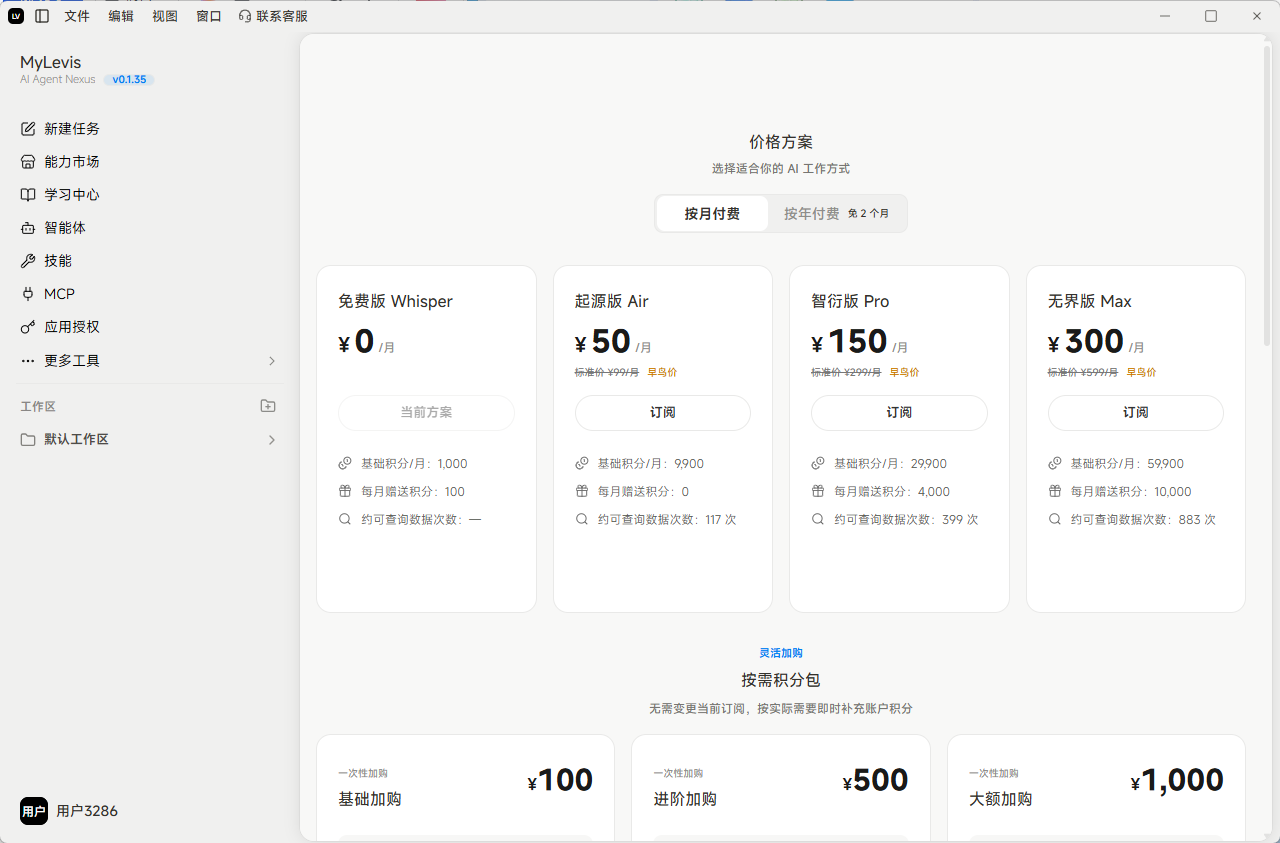Click 基础积分/月: 9,900 text
This screenshot has width=1280, height=843.
coord(651,463)
